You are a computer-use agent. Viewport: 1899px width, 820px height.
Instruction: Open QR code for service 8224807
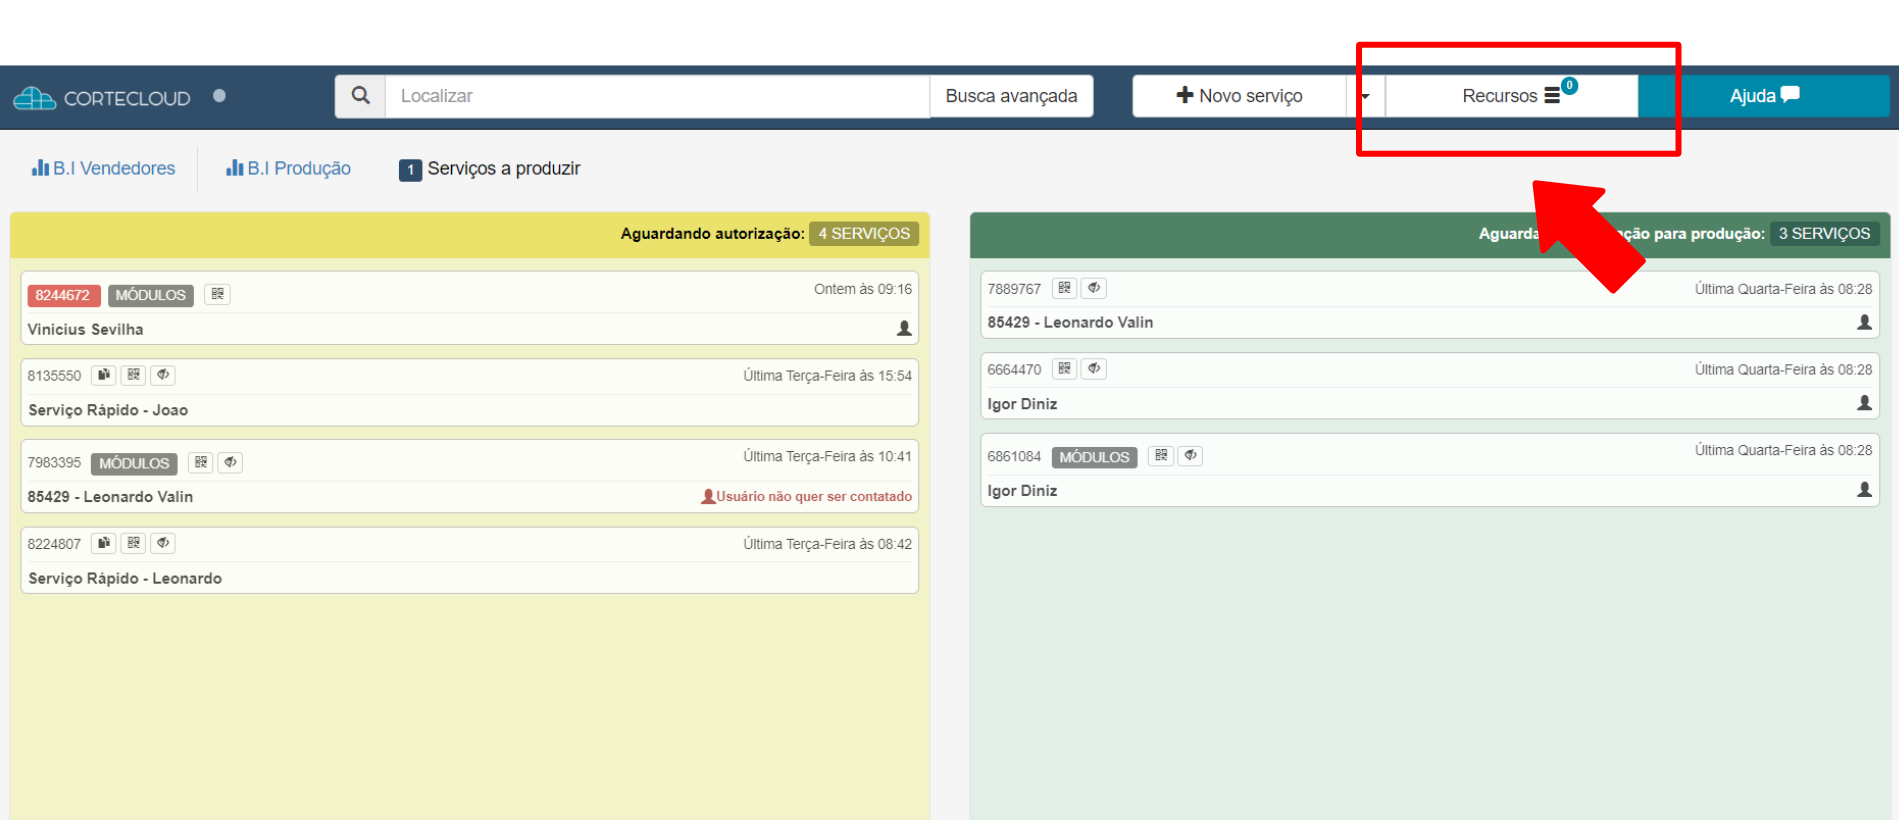134,543
